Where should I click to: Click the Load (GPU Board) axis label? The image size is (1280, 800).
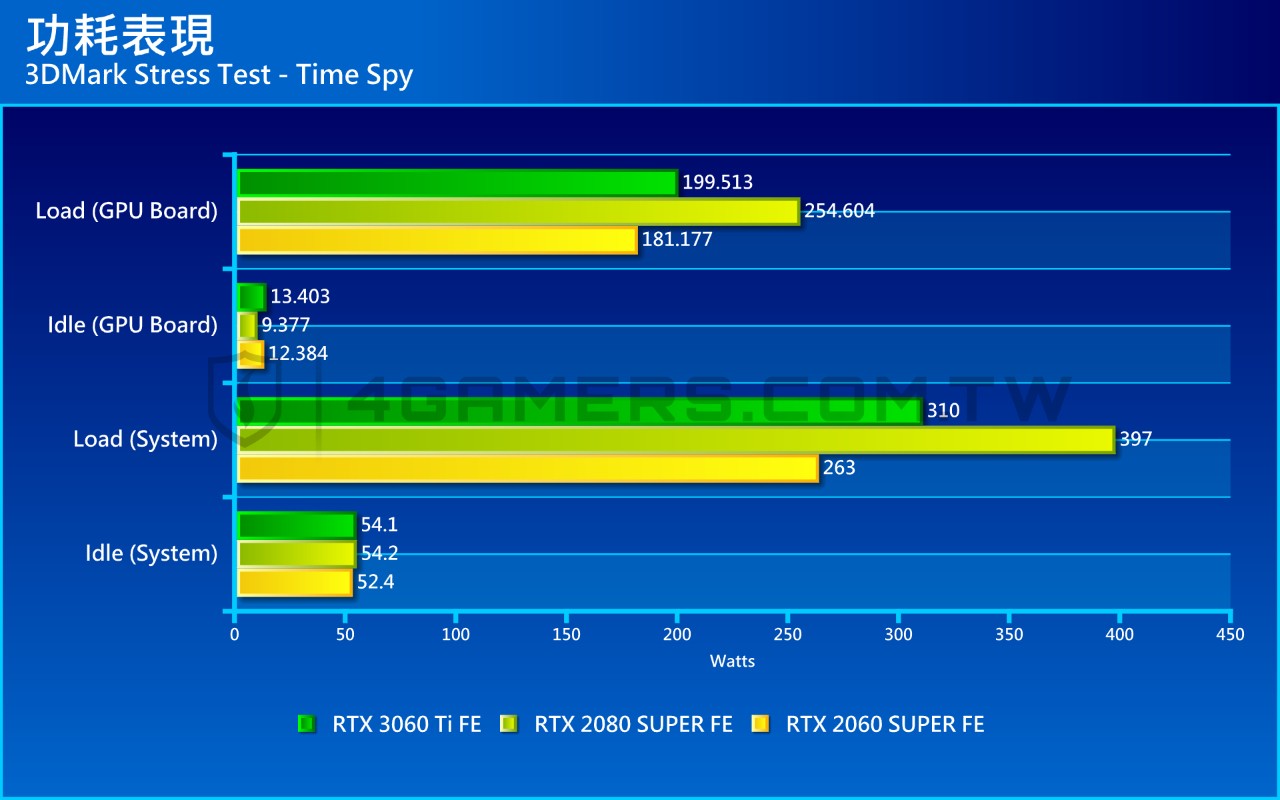[x=126, y=211]
